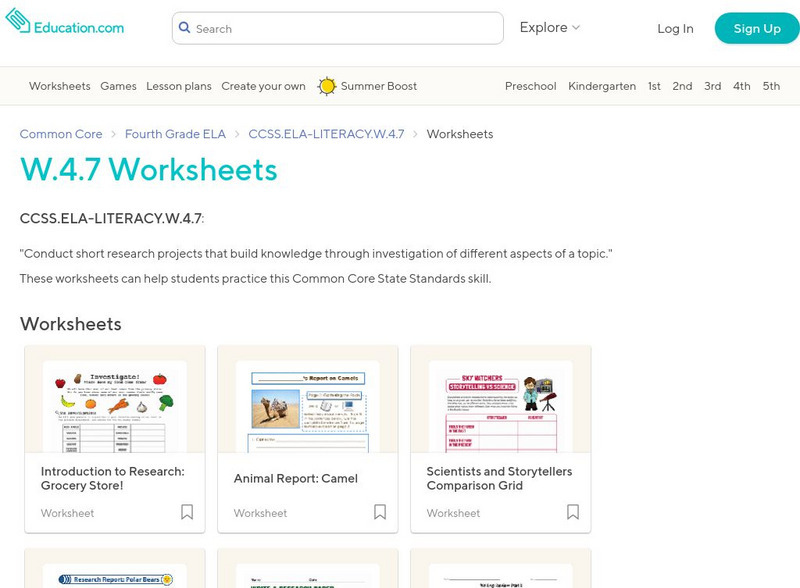Click the Summer Boost sun icon

pyautogui.click(x=327, y=86)
